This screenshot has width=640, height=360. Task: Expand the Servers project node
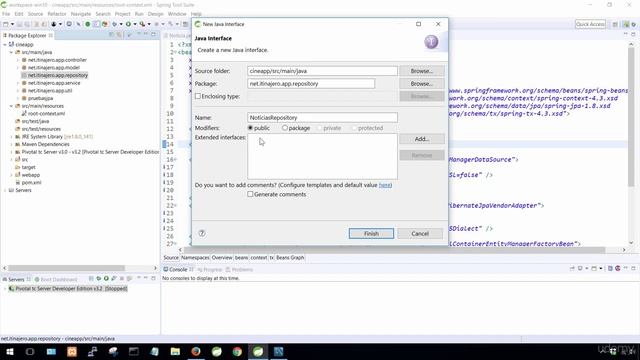[x=5, y=190]
